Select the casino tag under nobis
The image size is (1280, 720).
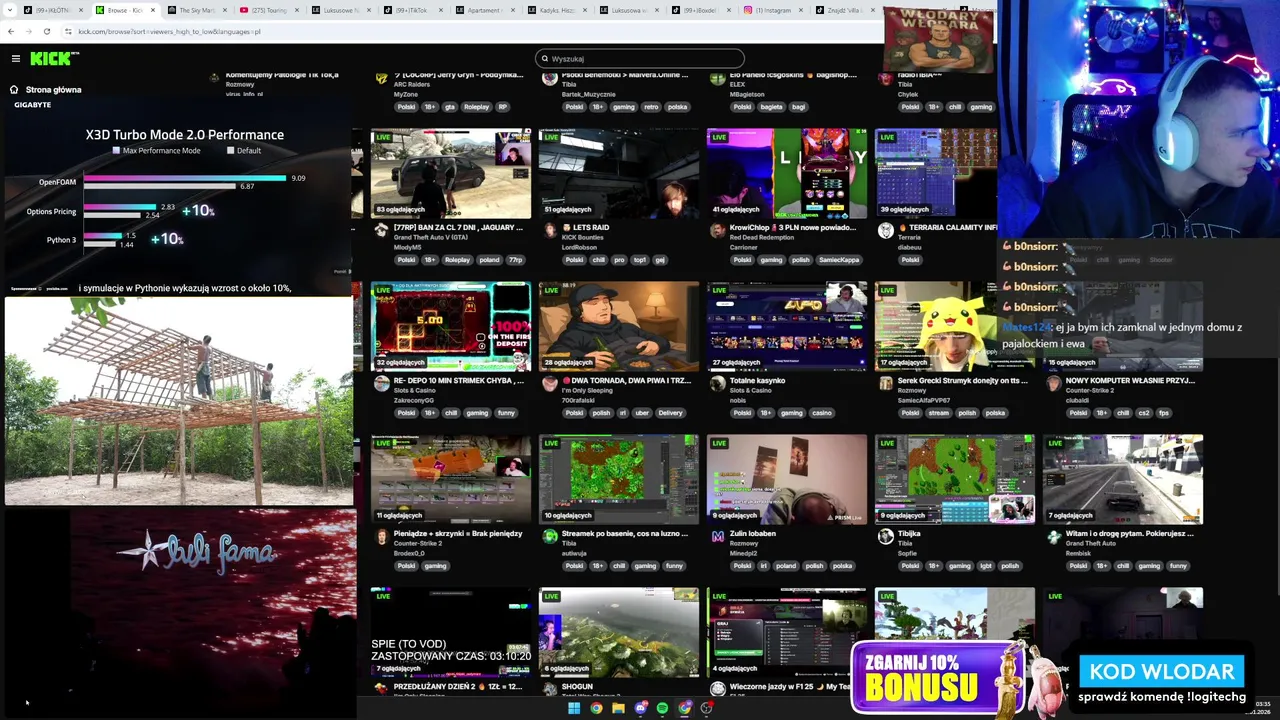pos(821,413)
